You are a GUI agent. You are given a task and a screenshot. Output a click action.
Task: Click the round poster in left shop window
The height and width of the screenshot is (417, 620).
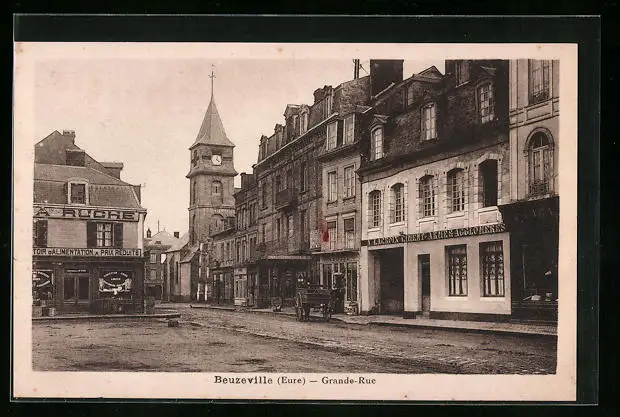[x=115, y=282]
